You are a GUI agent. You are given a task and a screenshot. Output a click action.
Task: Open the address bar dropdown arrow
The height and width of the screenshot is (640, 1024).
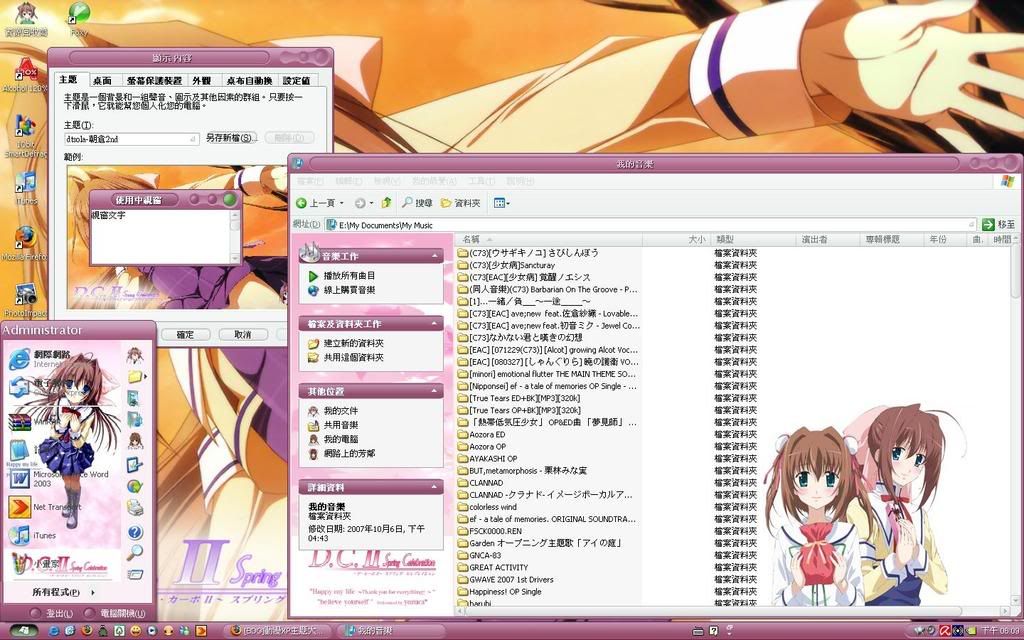click(973, 225)
